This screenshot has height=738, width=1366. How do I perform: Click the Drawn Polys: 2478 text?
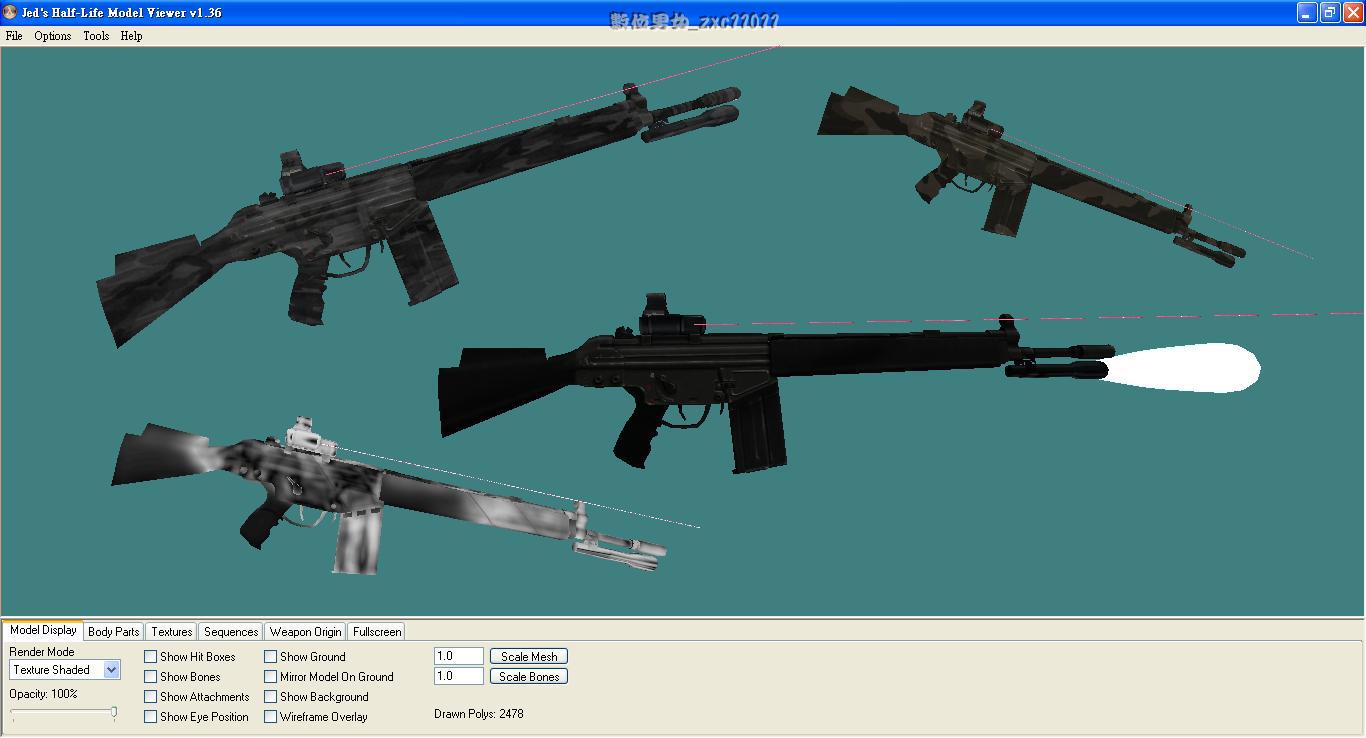coord(479,714)
